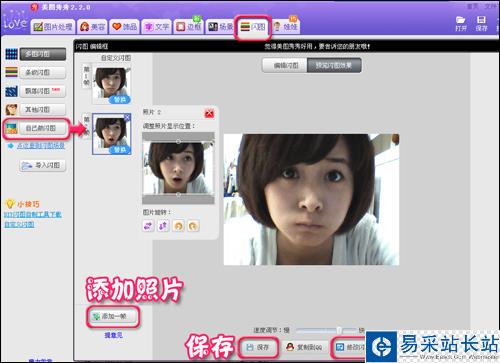Select the 闪图 tab
This screenshot has width=500, height=363.
[252, 27]
